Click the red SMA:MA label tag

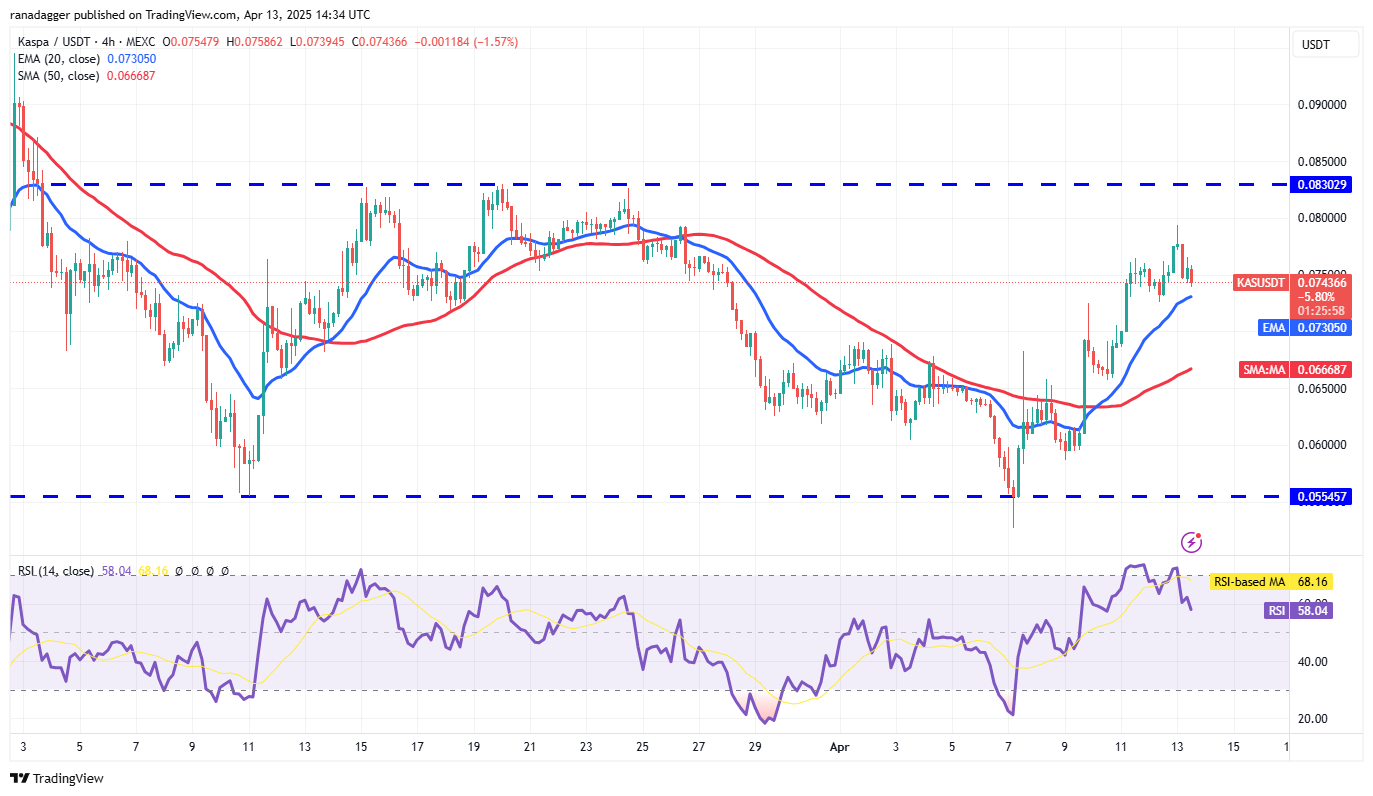pyautogui.click(x=1265, y=369)
